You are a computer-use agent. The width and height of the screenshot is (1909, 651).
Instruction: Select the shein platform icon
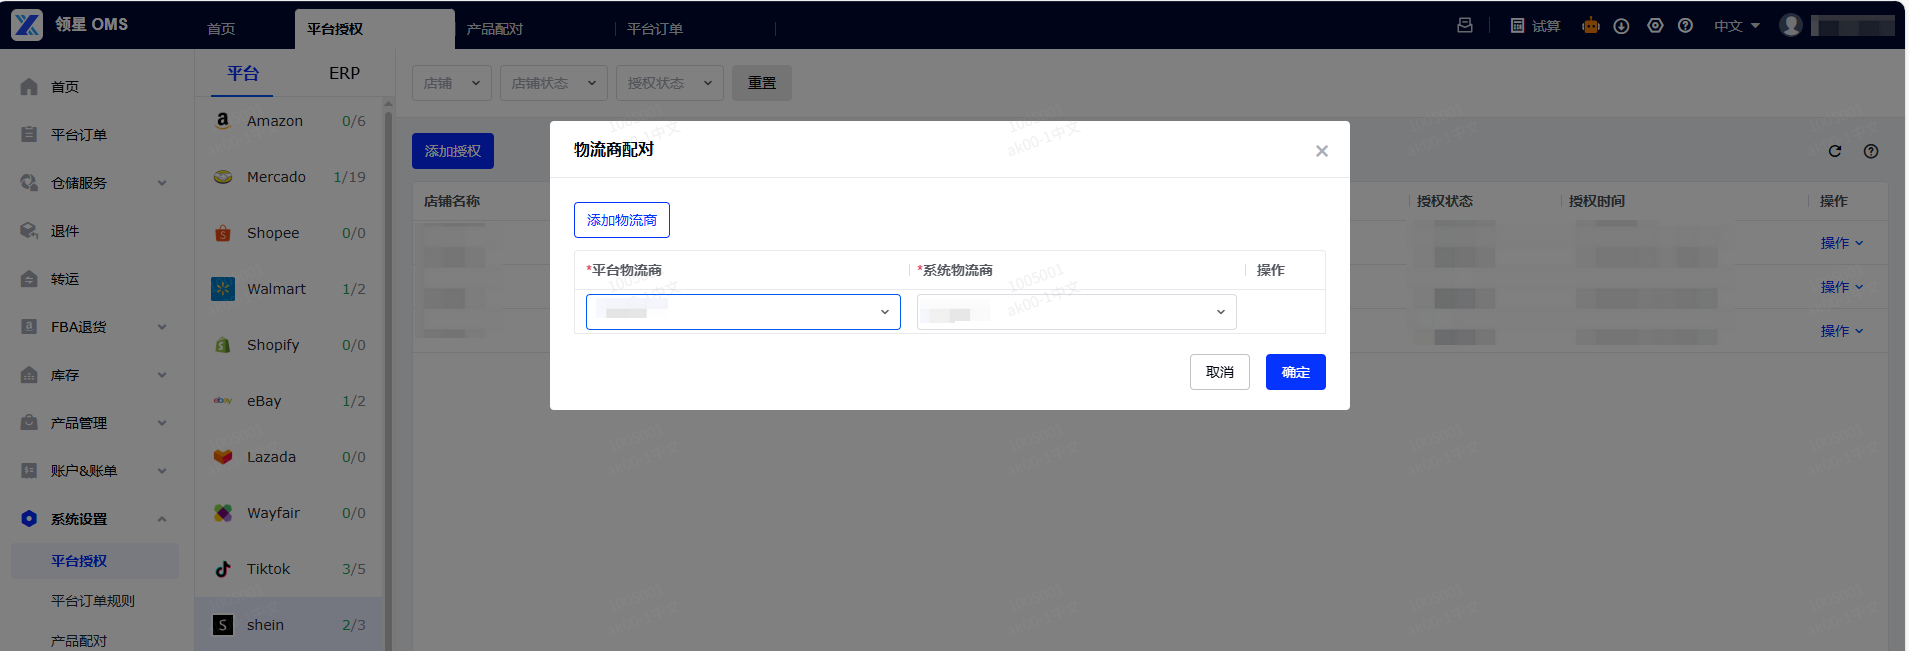[x=223, y=625]
